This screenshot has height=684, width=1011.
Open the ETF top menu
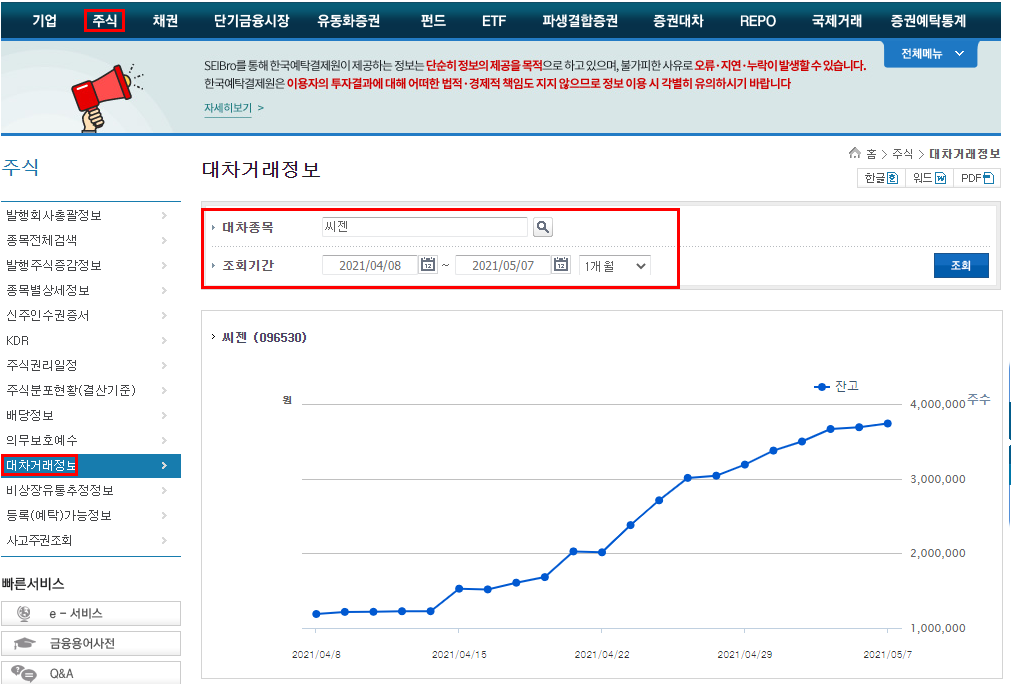[x=494, y=21]
